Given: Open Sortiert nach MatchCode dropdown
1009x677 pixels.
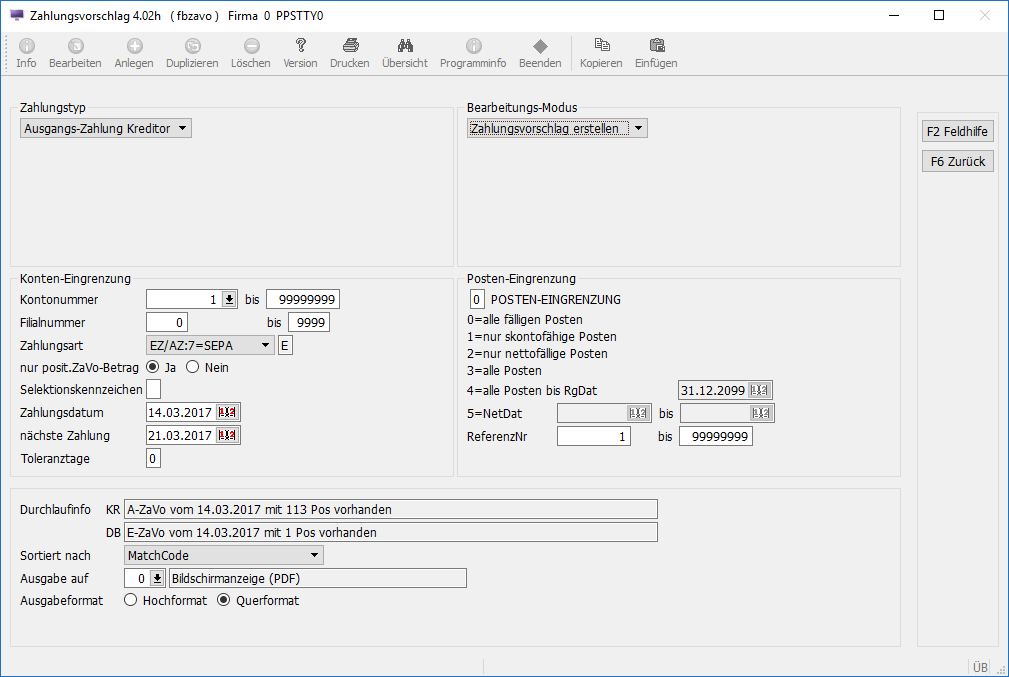Looking at the screenshot, I should (x=314, y=555).
